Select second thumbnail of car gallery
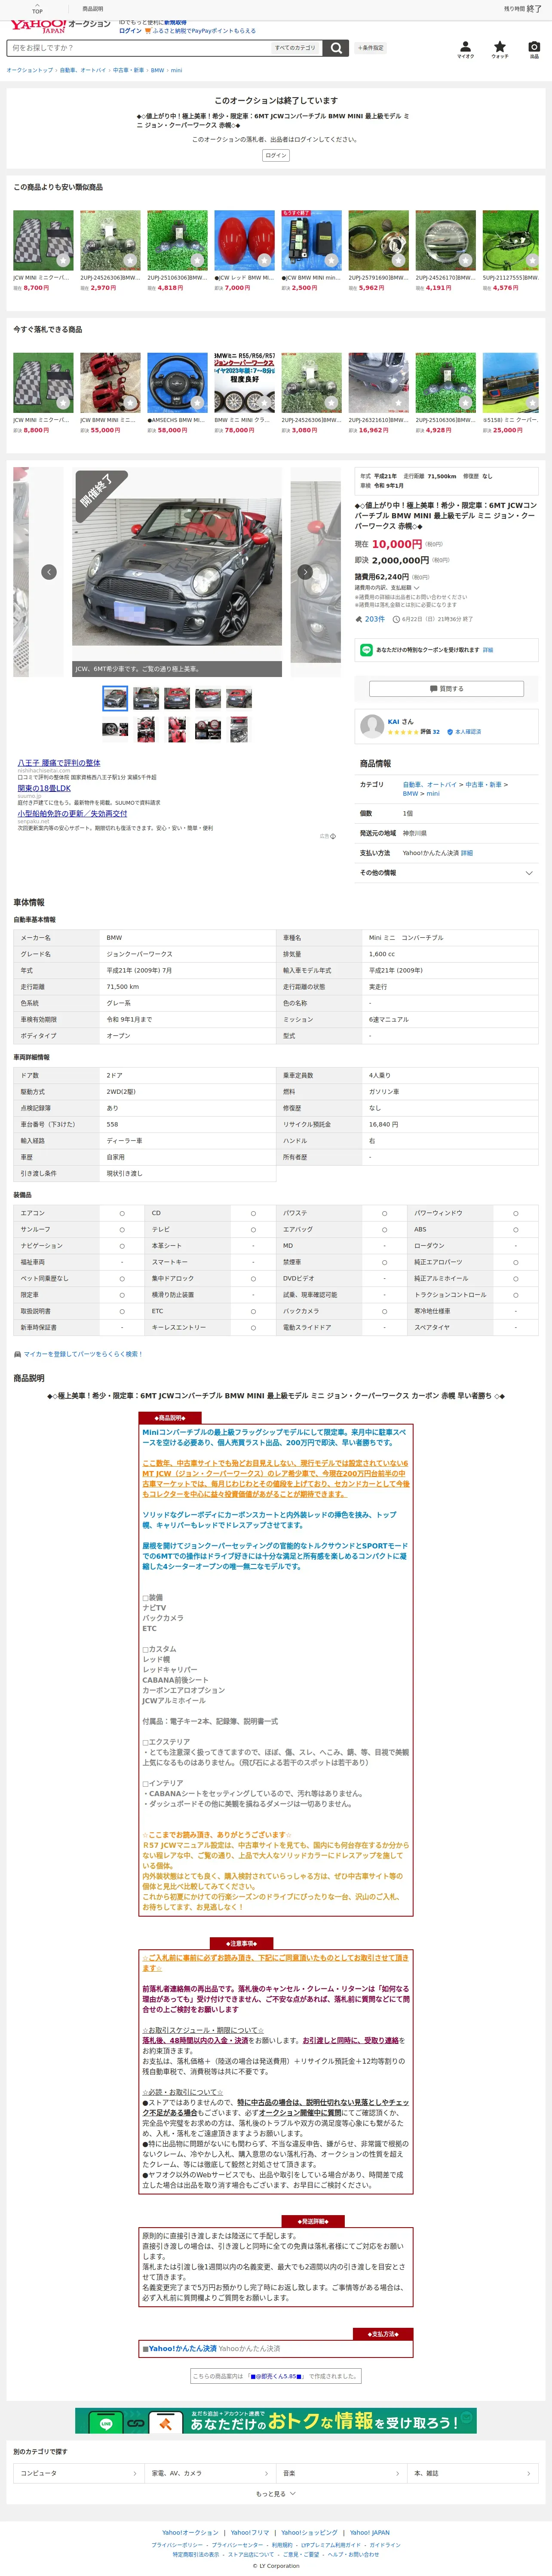This screenshot has height=2576, width=552. tap(146, 698)
